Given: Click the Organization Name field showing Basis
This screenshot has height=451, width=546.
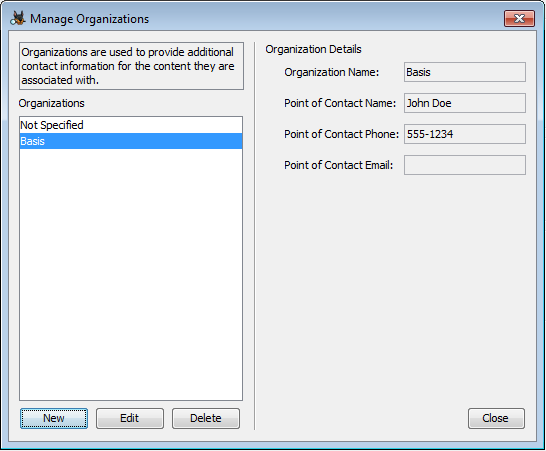Looking at the screenshot, I should pyautogui.click(x=465, y=72).
